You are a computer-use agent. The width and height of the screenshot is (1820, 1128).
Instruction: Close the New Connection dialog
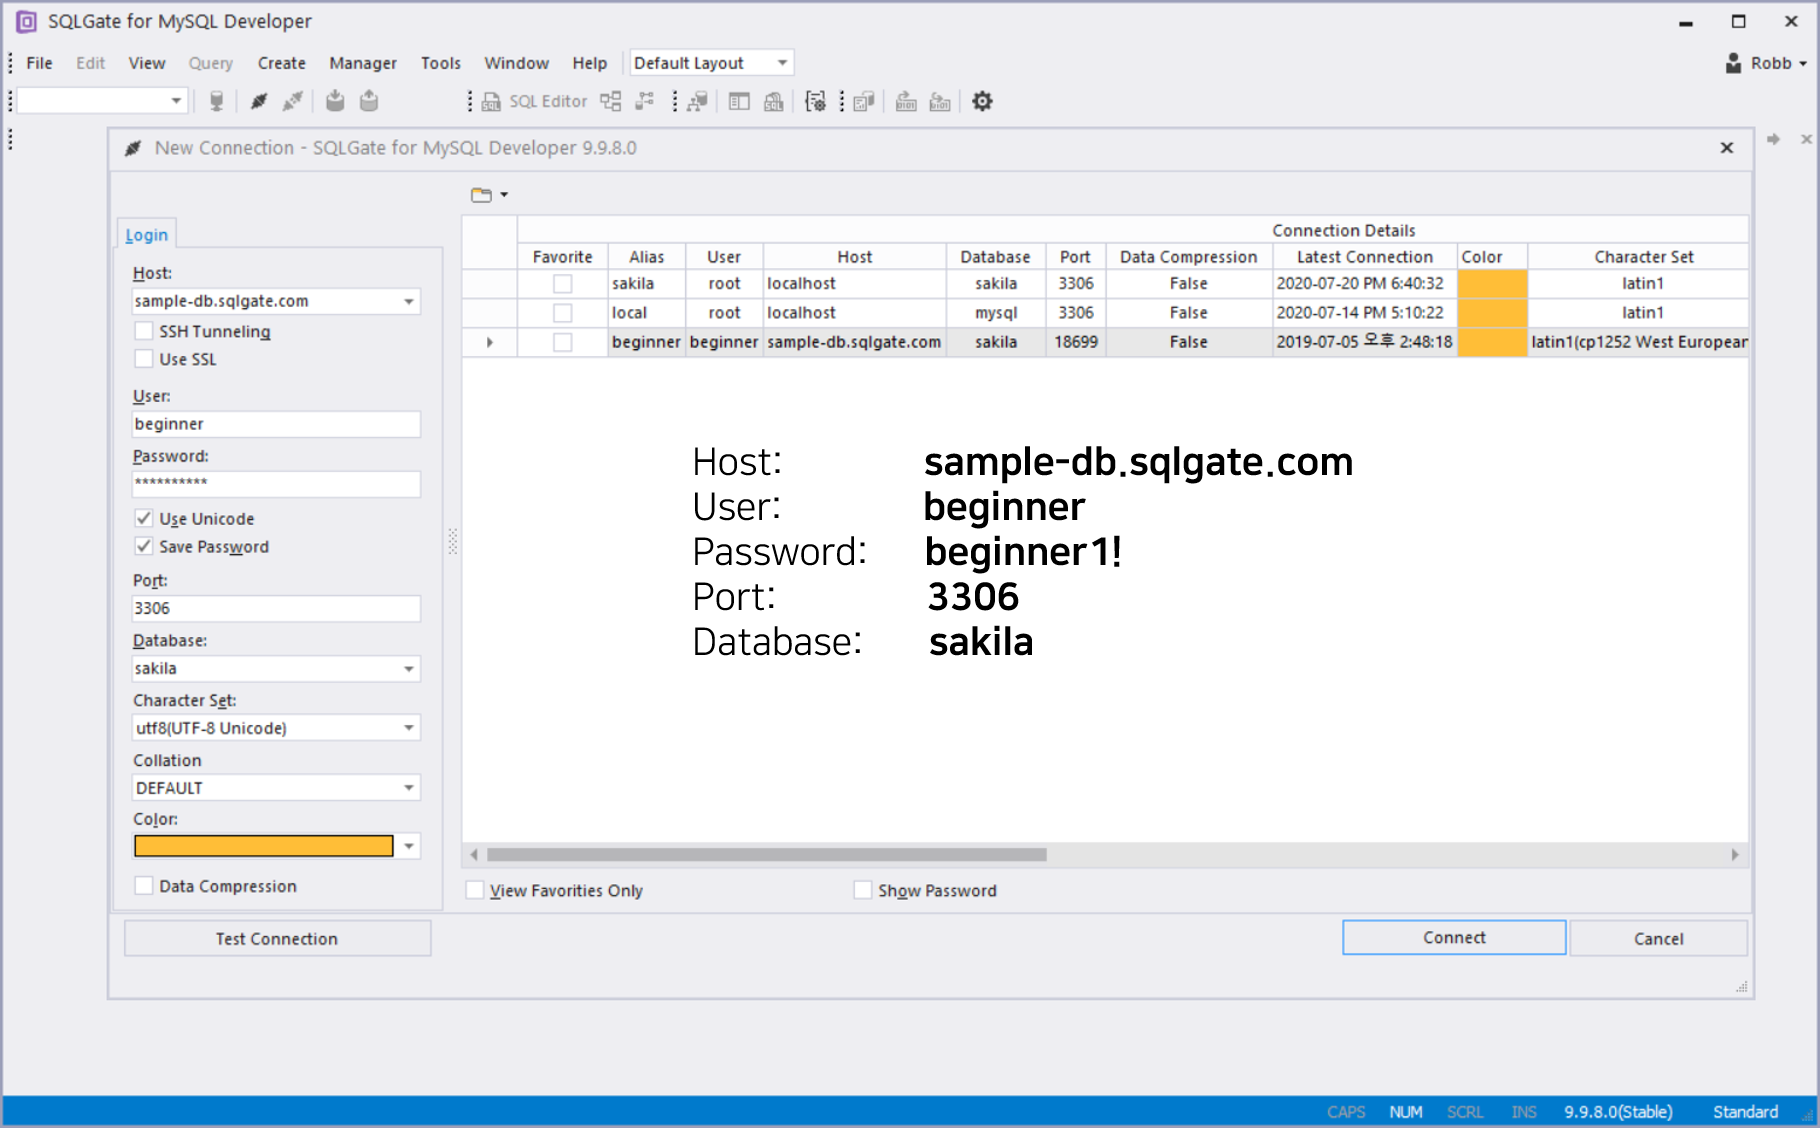[1727, 148]
